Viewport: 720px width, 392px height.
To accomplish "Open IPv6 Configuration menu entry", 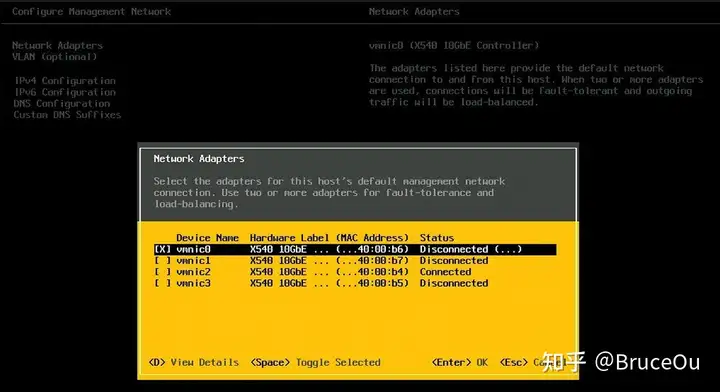I will pyautogui.click(x=65, y=92).
